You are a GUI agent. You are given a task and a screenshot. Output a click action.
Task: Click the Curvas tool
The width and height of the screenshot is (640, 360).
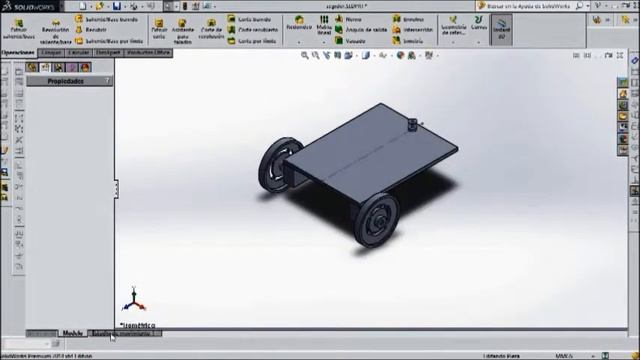pos(478,23)
